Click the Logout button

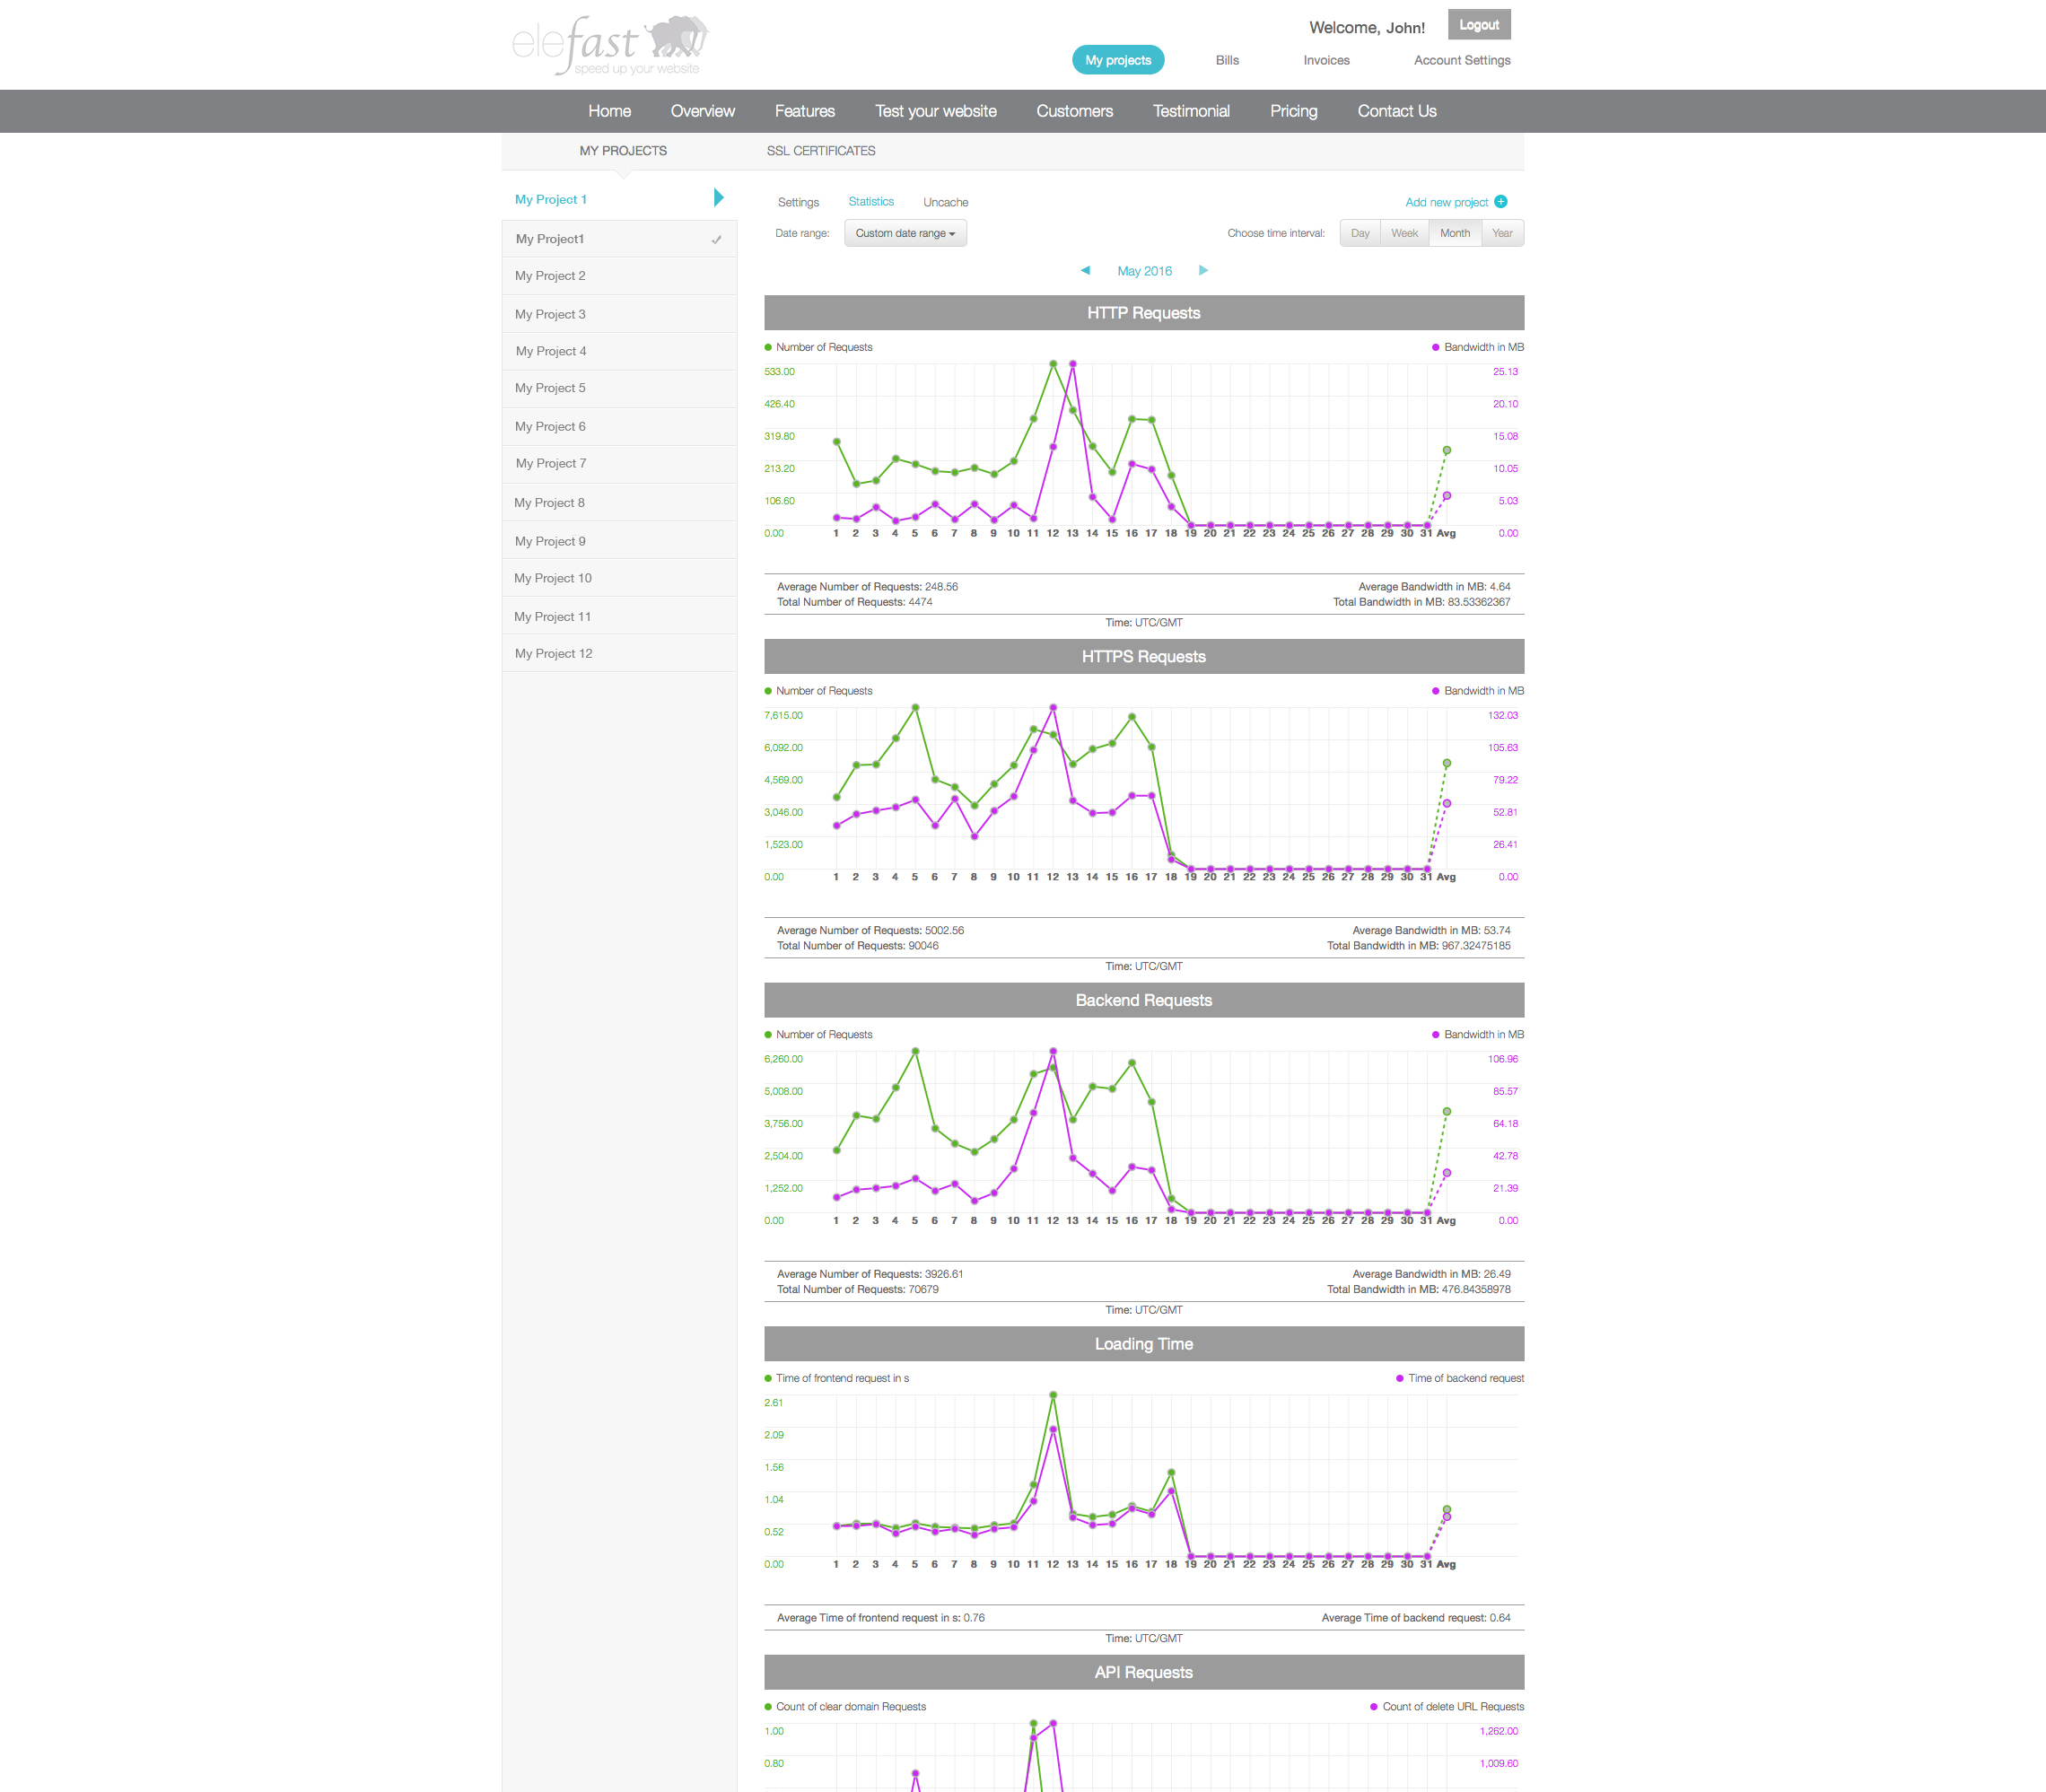1478,25
